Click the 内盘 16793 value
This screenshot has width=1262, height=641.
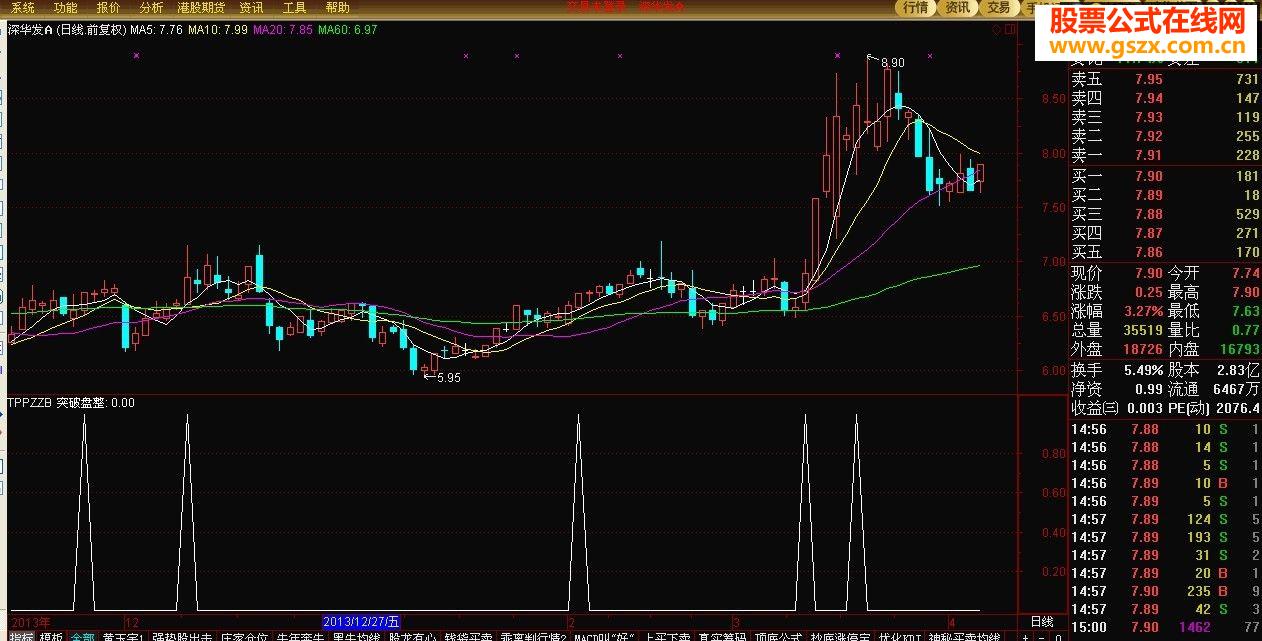click(x=1240, y=349)
